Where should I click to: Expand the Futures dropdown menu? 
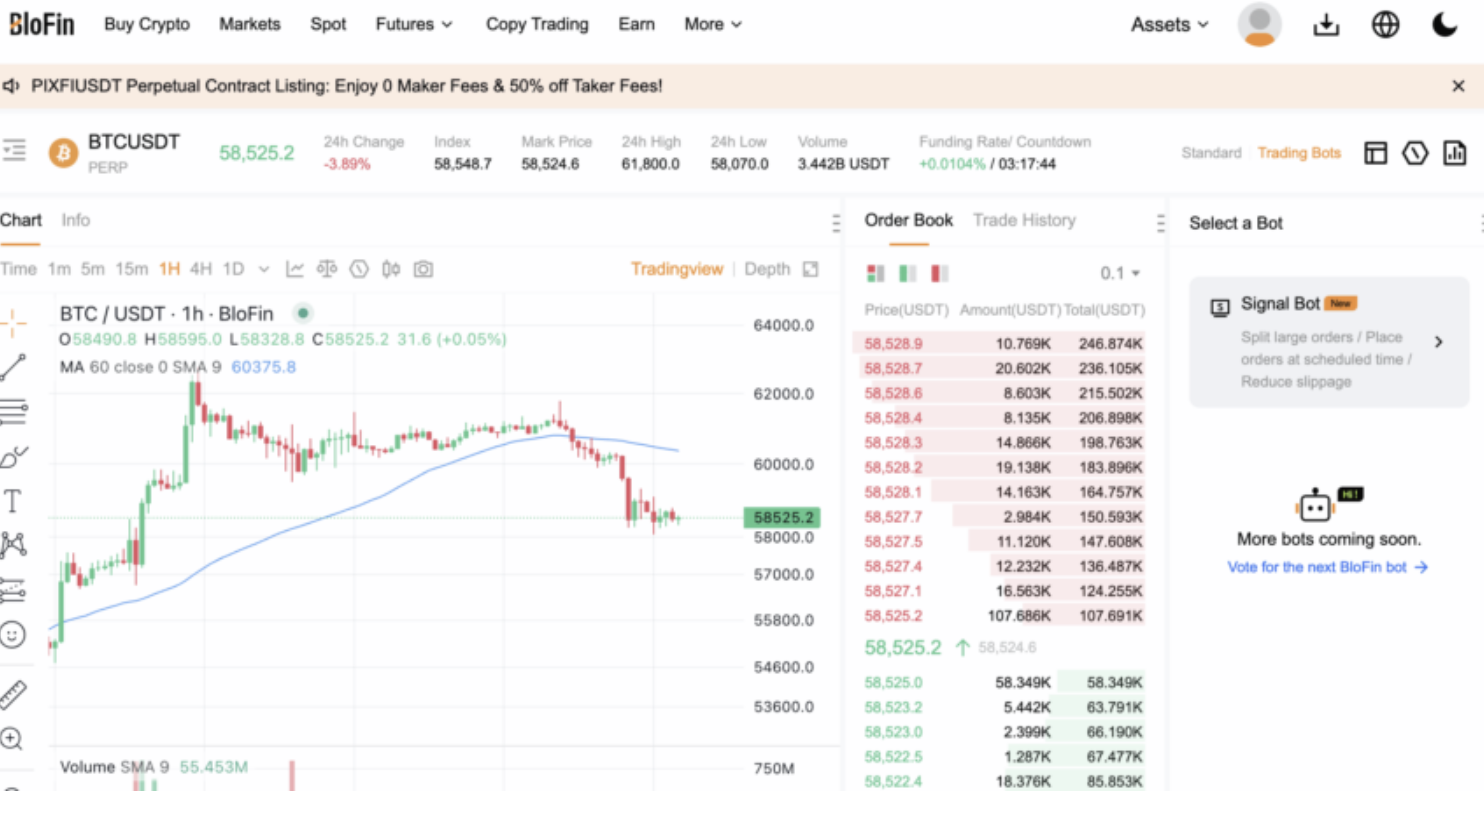tap(414, 24)
